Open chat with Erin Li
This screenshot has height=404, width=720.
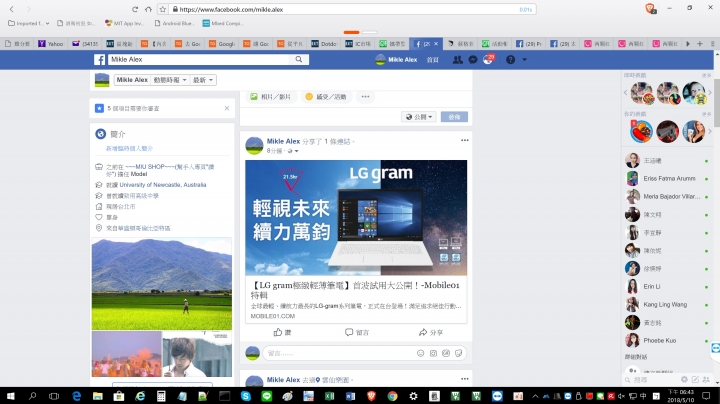(667, 286)
